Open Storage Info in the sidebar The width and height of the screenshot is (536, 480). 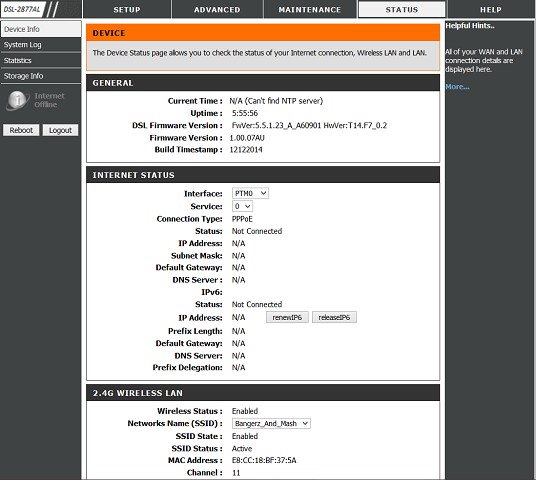pyautogui.click(x=41, y=76)
